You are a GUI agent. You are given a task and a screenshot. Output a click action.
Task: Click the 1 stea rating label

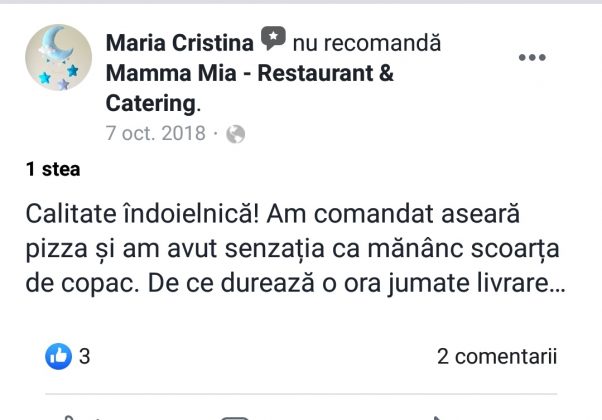click(53, 169)
